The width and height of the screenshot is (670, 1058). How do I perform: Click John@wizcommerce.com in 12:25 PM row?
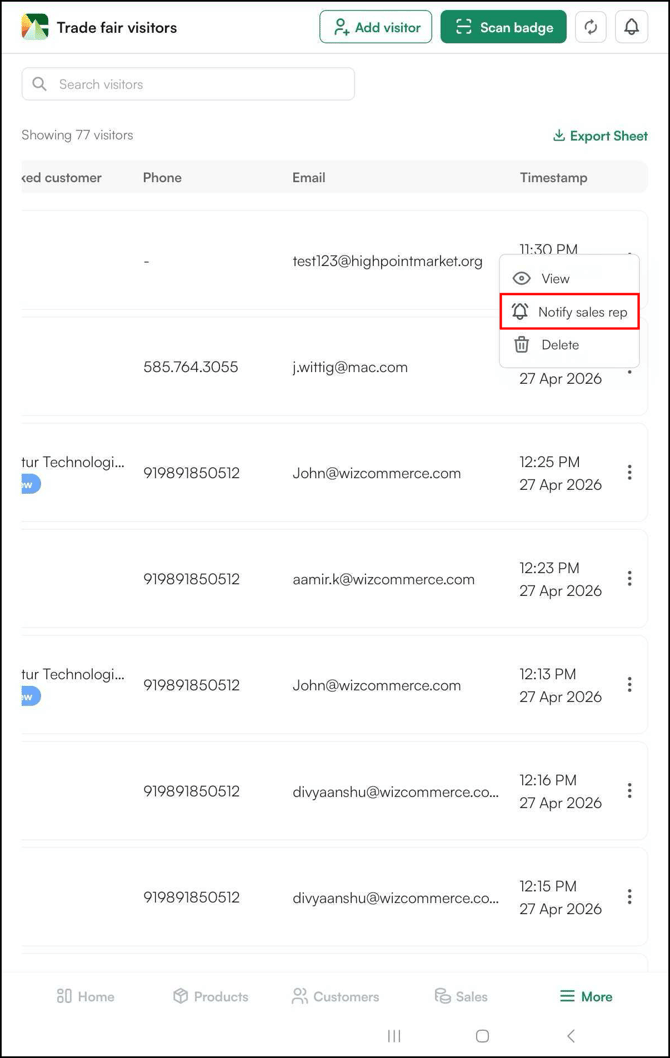coord(376,473)
